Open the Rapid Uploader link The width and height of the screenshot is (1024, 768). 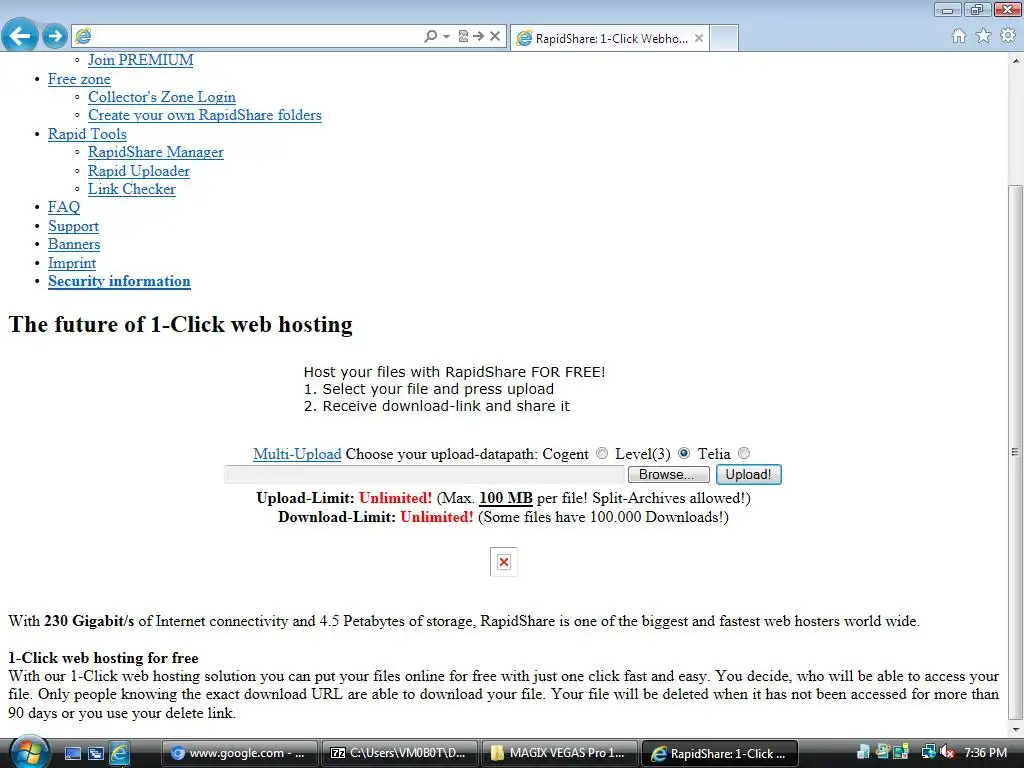[x=139, y=171]
